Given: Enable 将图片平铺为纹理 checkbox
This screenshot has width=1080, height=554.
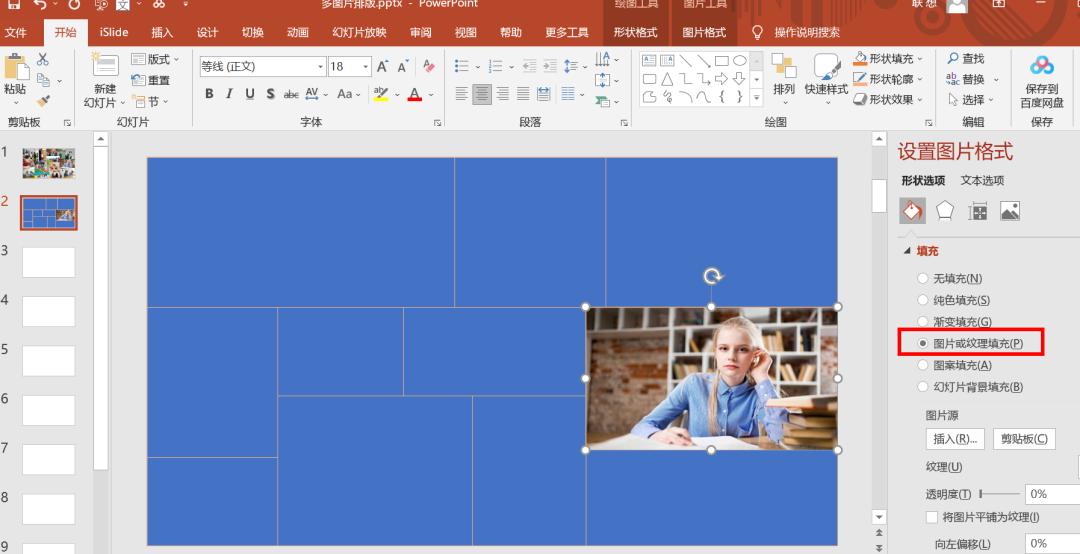Looking at the screenshot, I should tap(932, 517).
